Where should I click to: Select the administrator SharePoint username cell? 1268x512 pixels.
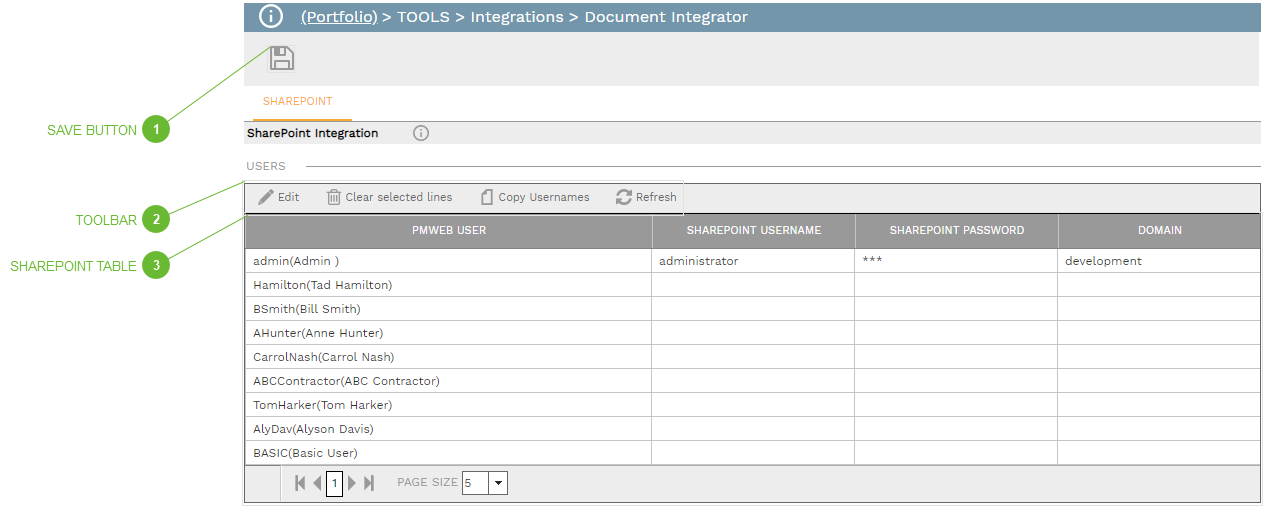pos(754,261)
